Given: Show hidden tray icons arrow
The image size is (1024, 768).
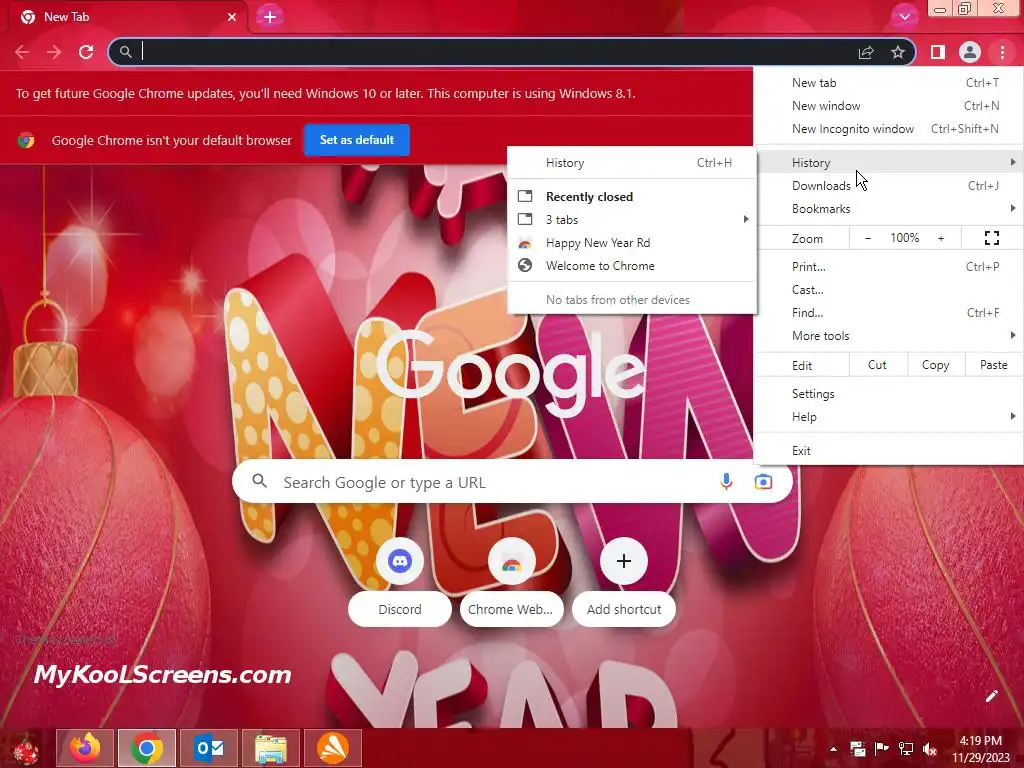Looking at the screenshot, I should click(x=833, y=749).
